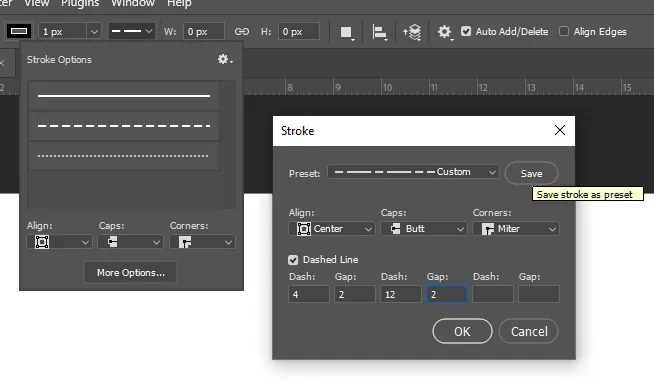Close the document tab with X icon
The height and width of the screenshot is (381, 654).
2,63
